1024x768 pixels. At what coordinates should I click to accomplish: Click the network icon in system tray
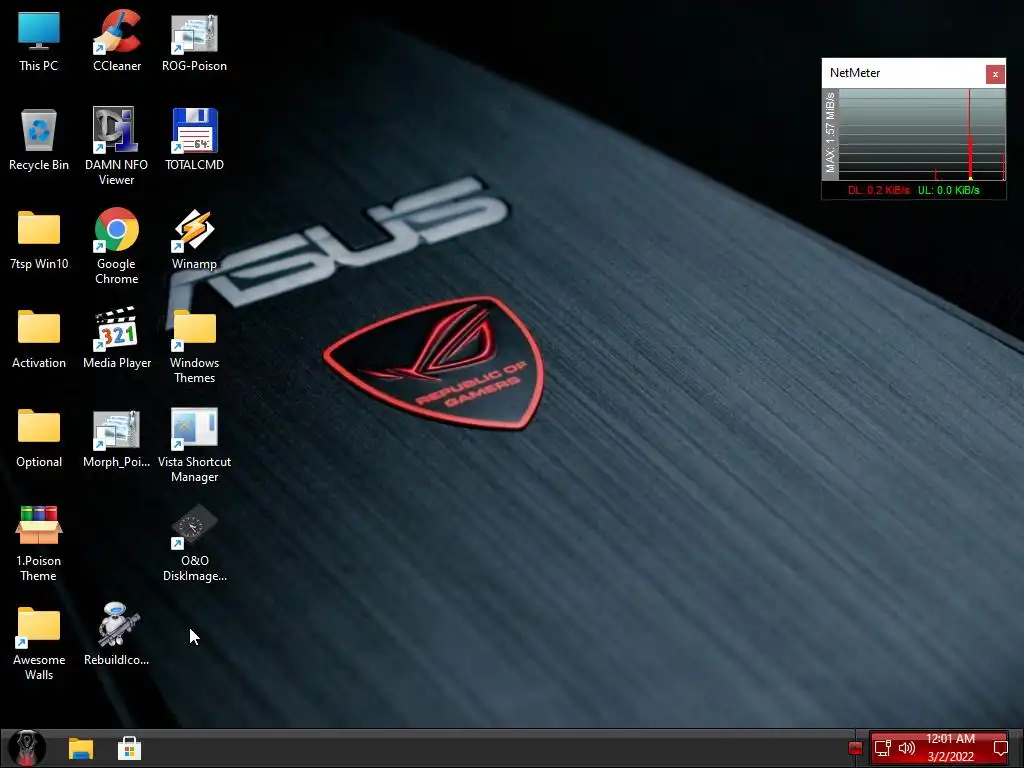(x=882, y=748)
